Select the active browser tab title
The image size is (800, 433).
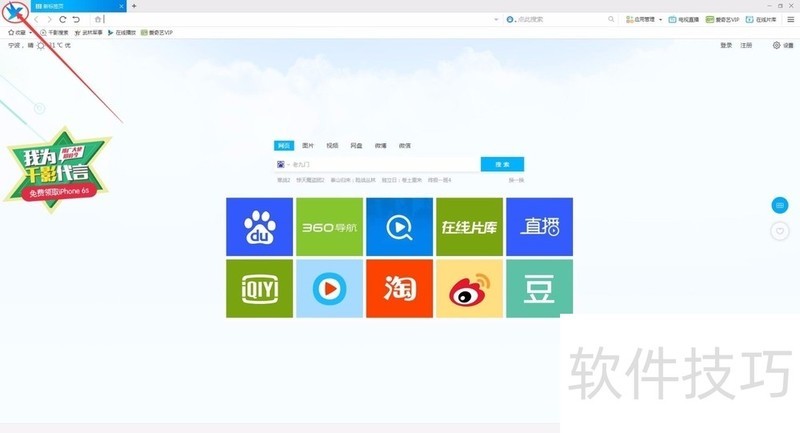pos(53,6)
